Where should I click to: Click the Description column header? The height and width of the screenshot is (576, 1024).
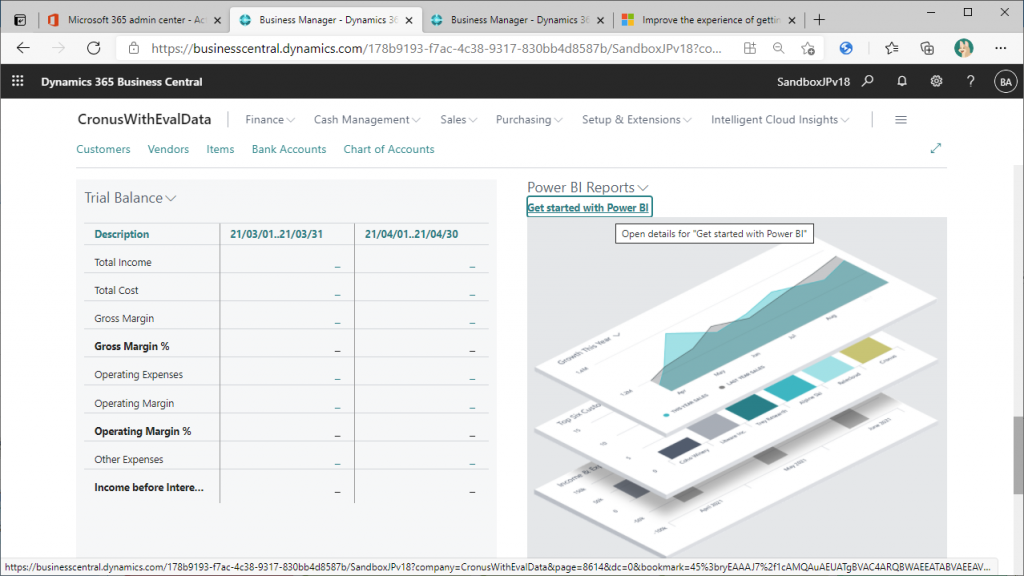(x=121, y=234)
